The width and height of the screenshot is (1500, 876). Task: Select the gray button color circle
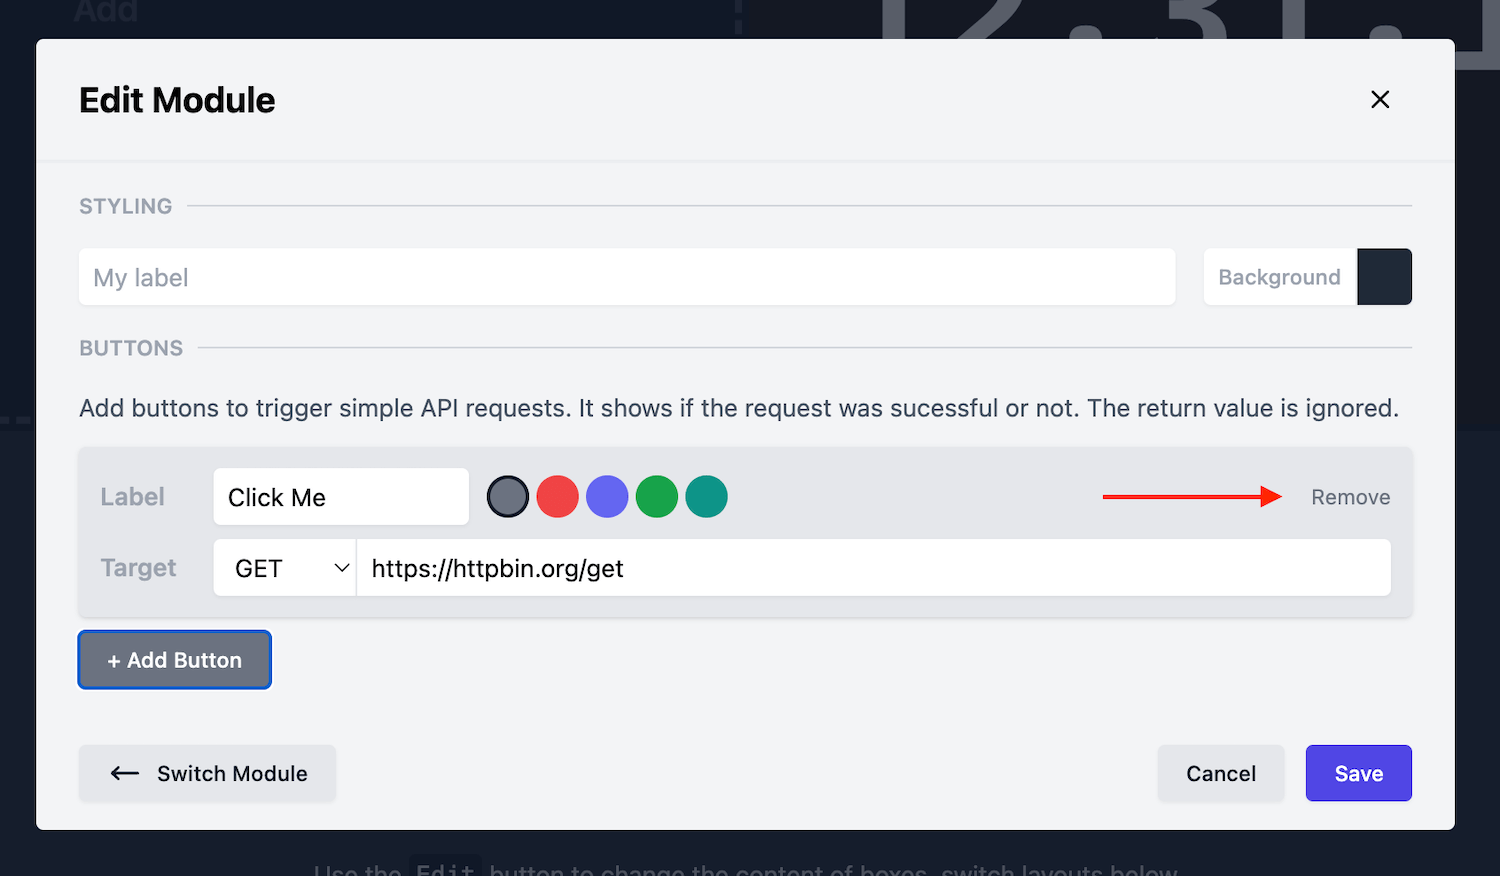point(508,497)
